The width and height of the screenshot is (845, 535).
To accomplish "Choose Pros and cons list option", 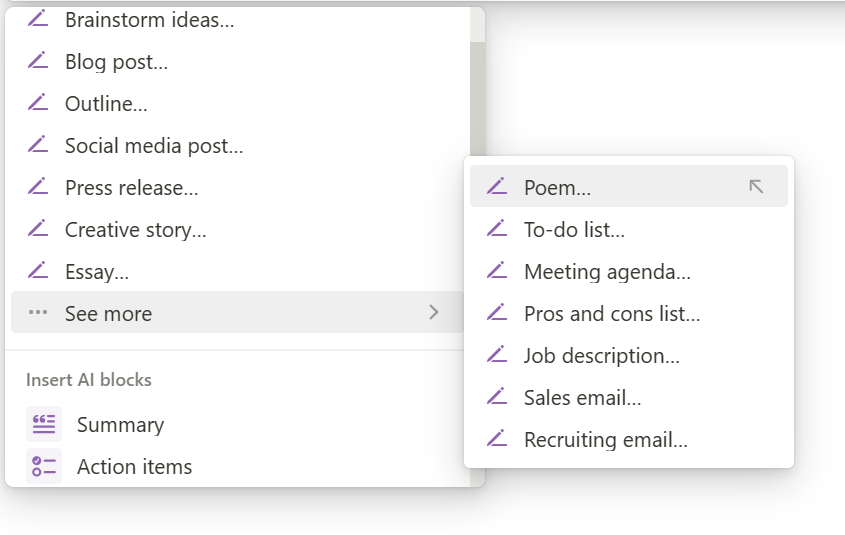I will point(611,313).
